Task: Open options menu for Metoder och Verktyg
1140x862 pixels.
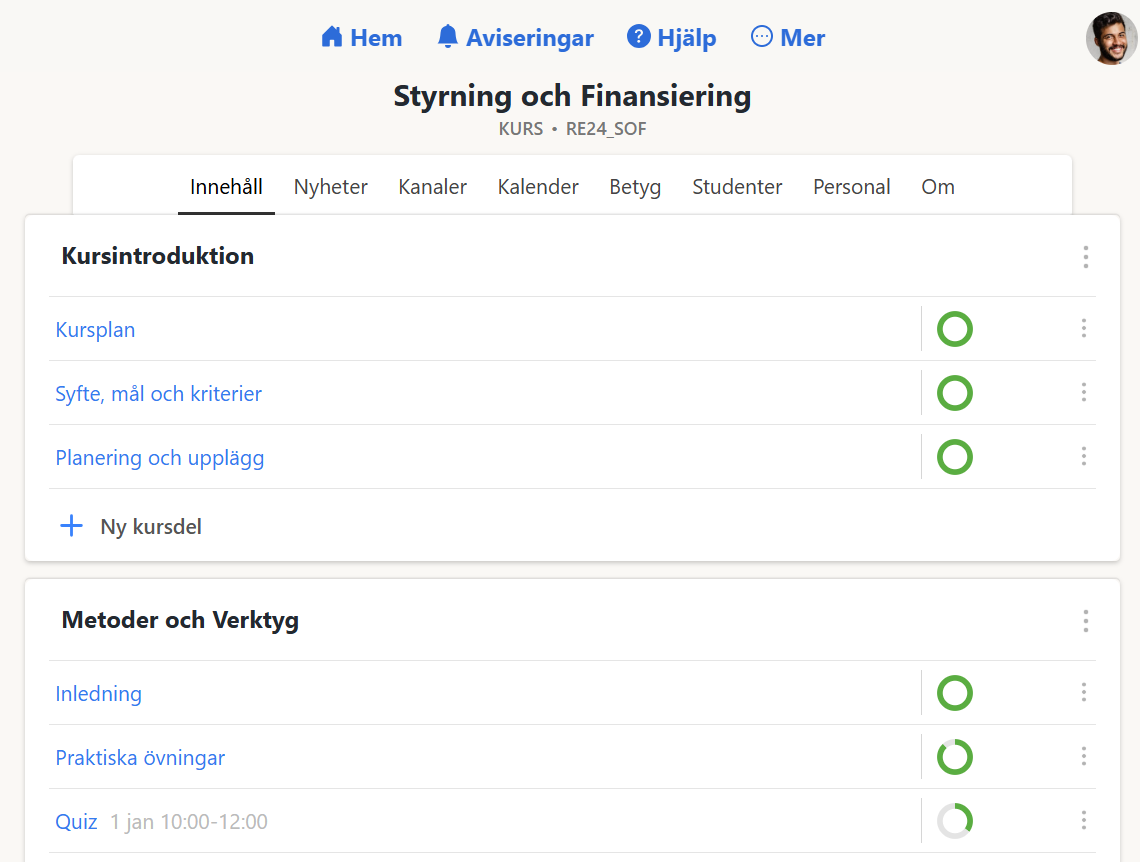Action: [x=1085, y=621]
